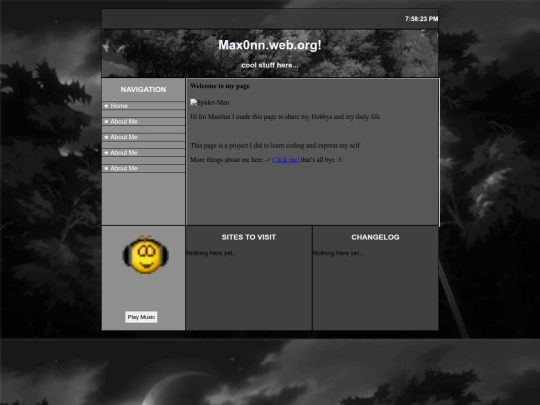Click the Play Music button
540x405 pixels.
pyautogui.click(x=141, y=317)
